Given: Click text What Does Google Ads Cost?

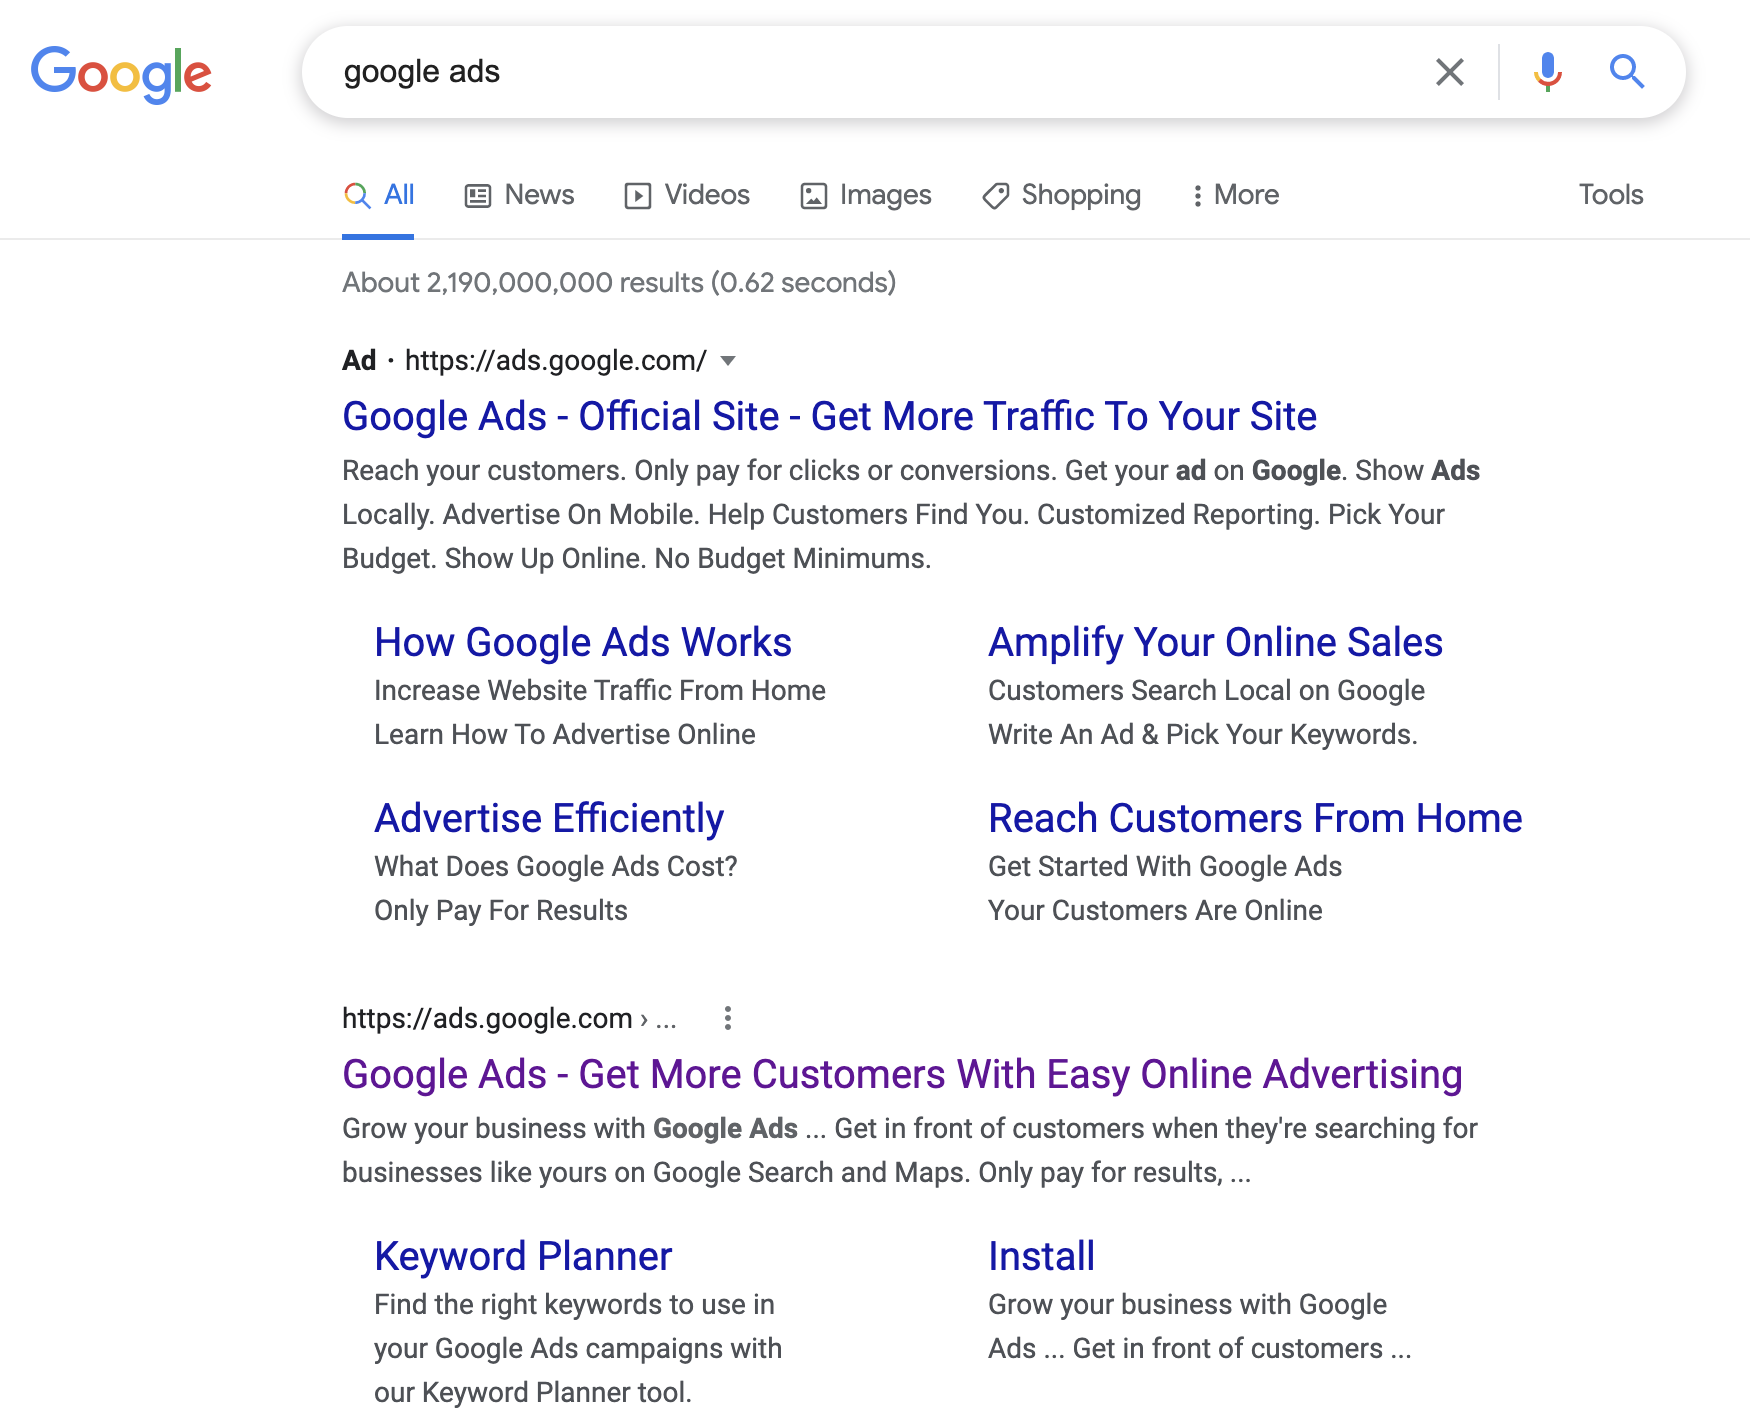Looking at the screenshot, I should pos(555,867).
